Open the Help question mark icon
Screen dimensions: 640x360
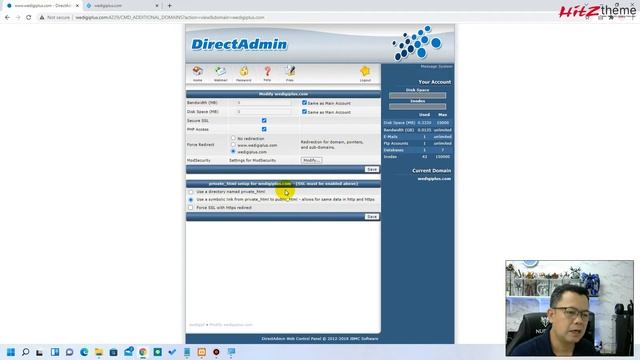[x=267, y=72]
